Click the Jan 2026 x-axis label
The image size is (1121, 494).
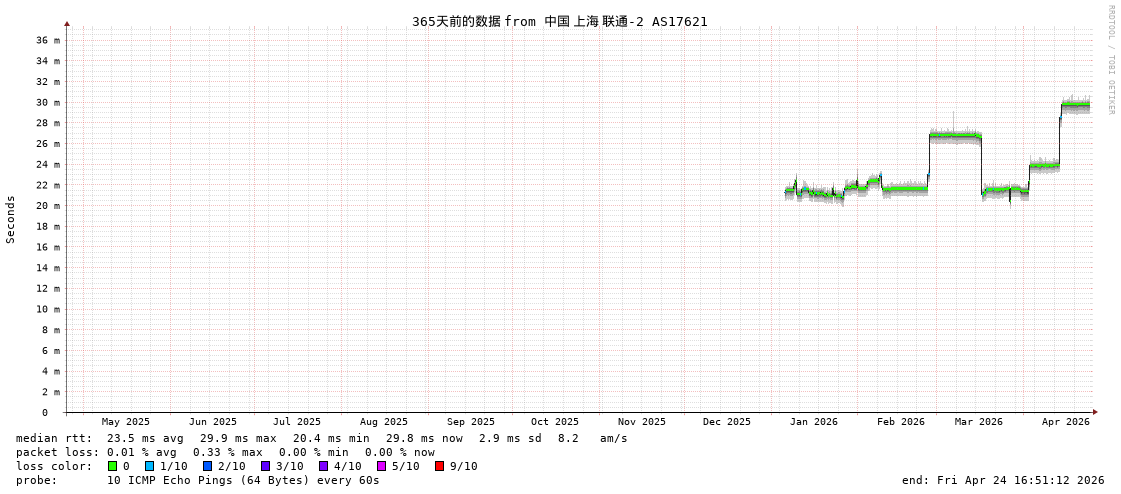tap(813, 422)
